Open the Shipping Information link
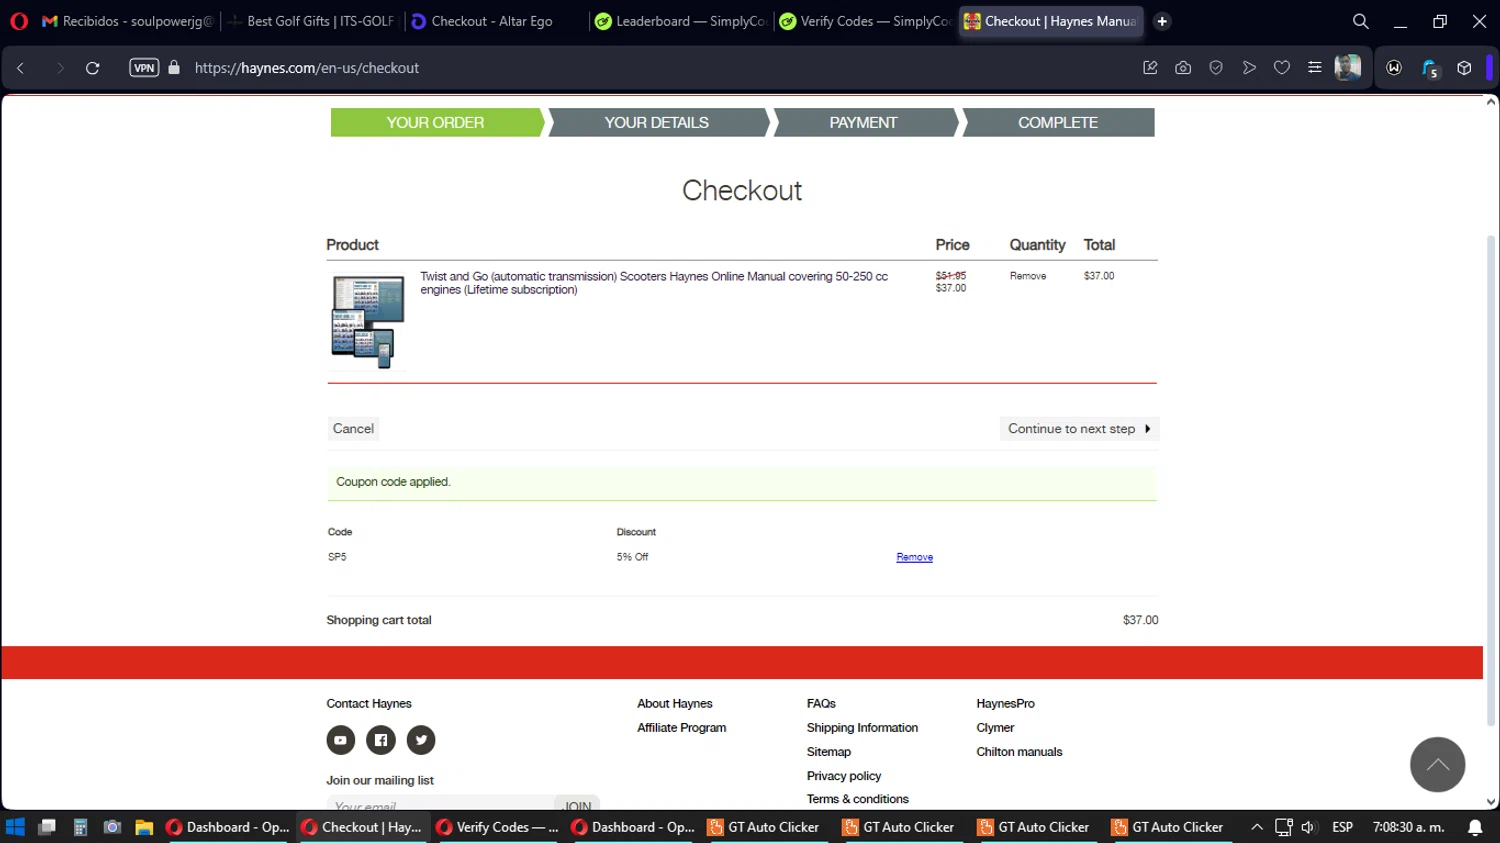Image resolution: width=1500 pixels, height=843 pixels. point(862,728)
